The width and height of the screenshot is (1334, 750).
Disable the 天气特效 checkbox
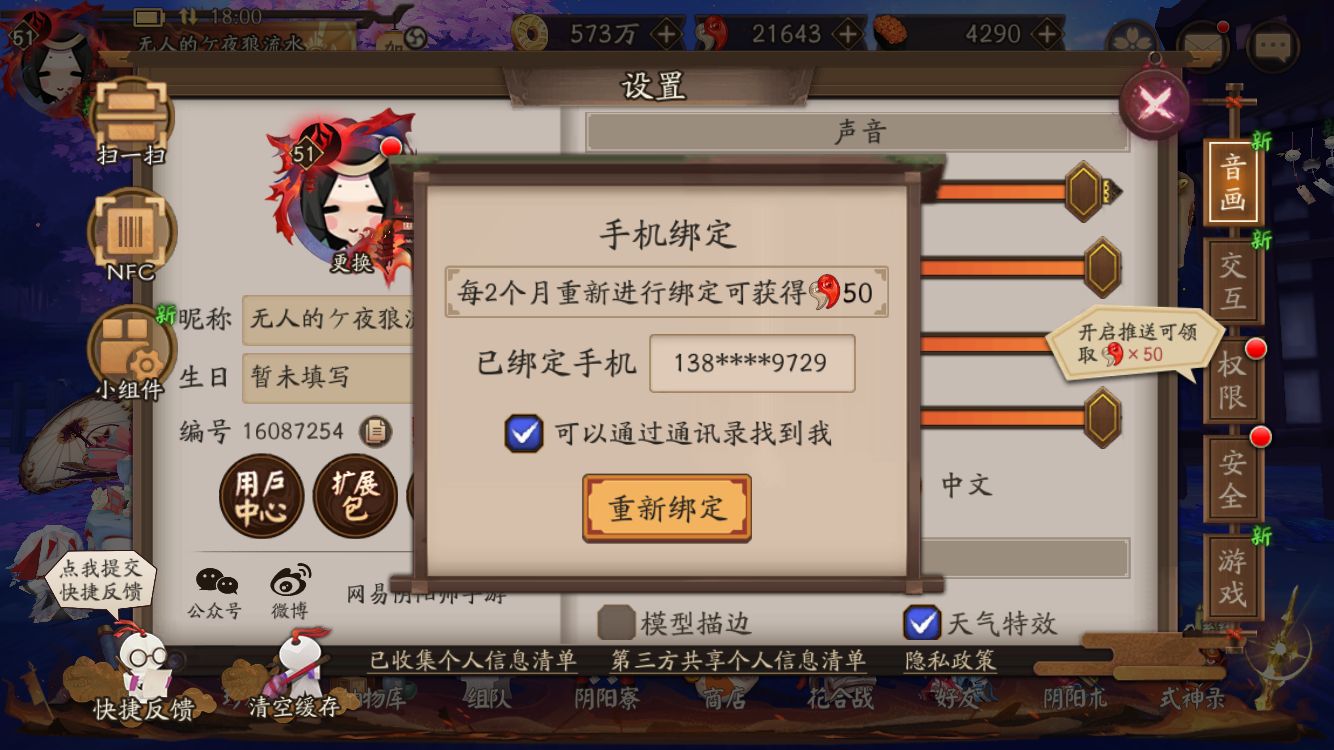[x=922, y=623]
